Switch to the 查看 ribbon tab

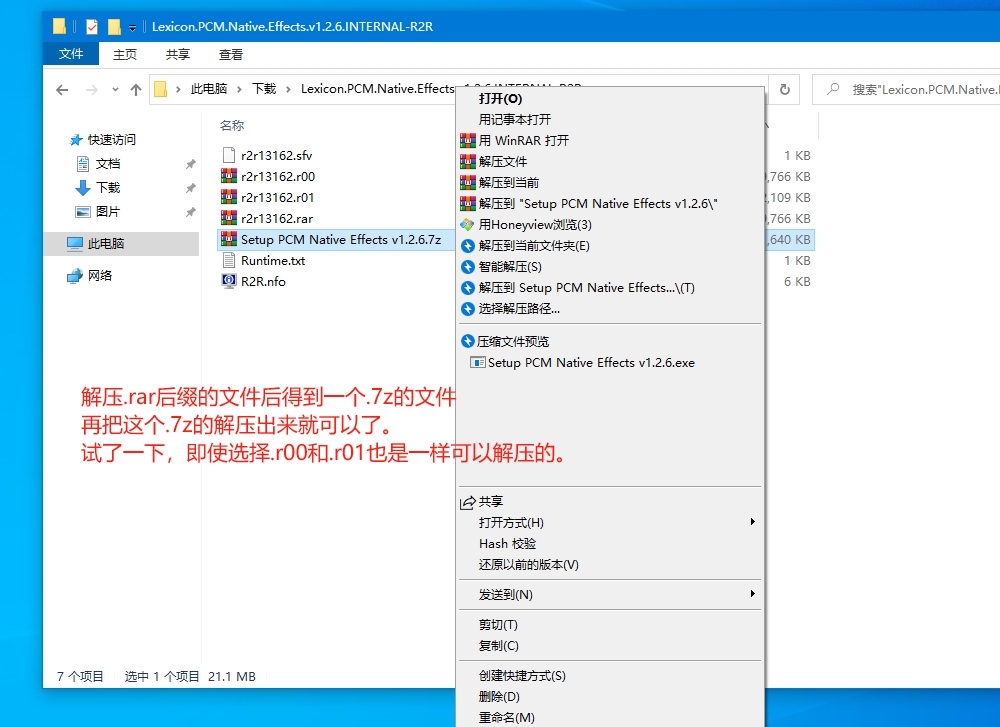point(230,54)
